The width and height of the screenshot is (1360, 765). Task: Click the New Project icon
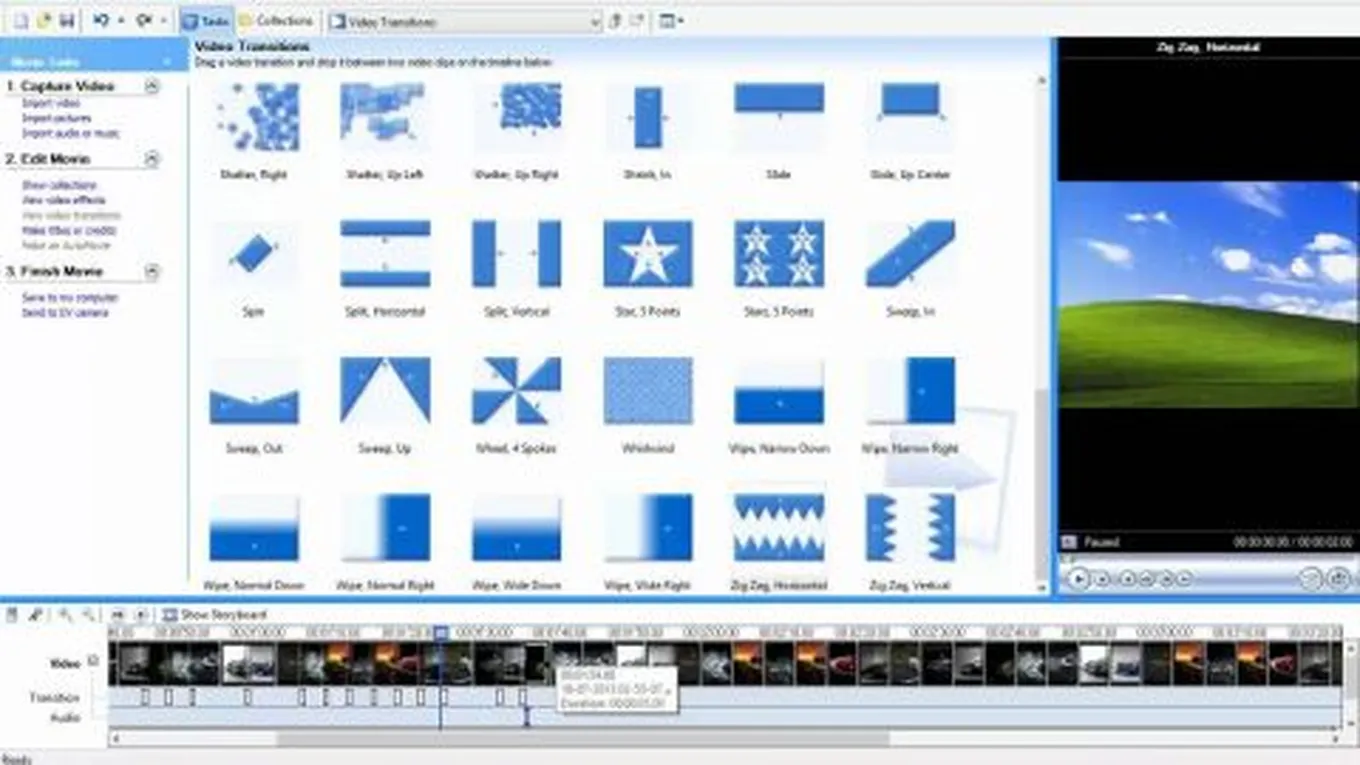coord(21,20)
